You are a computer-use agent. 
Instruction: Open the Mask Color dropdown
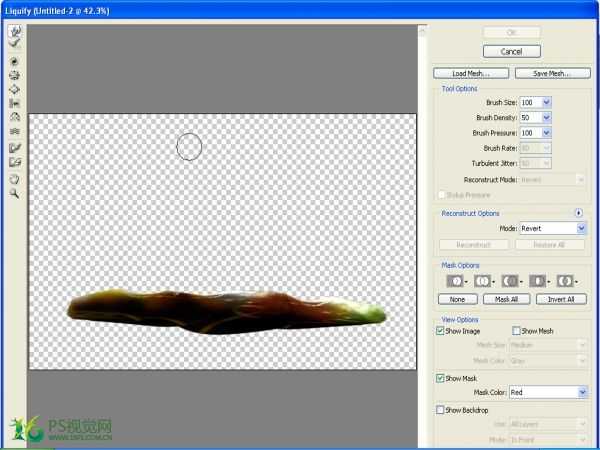coord(548,392)
